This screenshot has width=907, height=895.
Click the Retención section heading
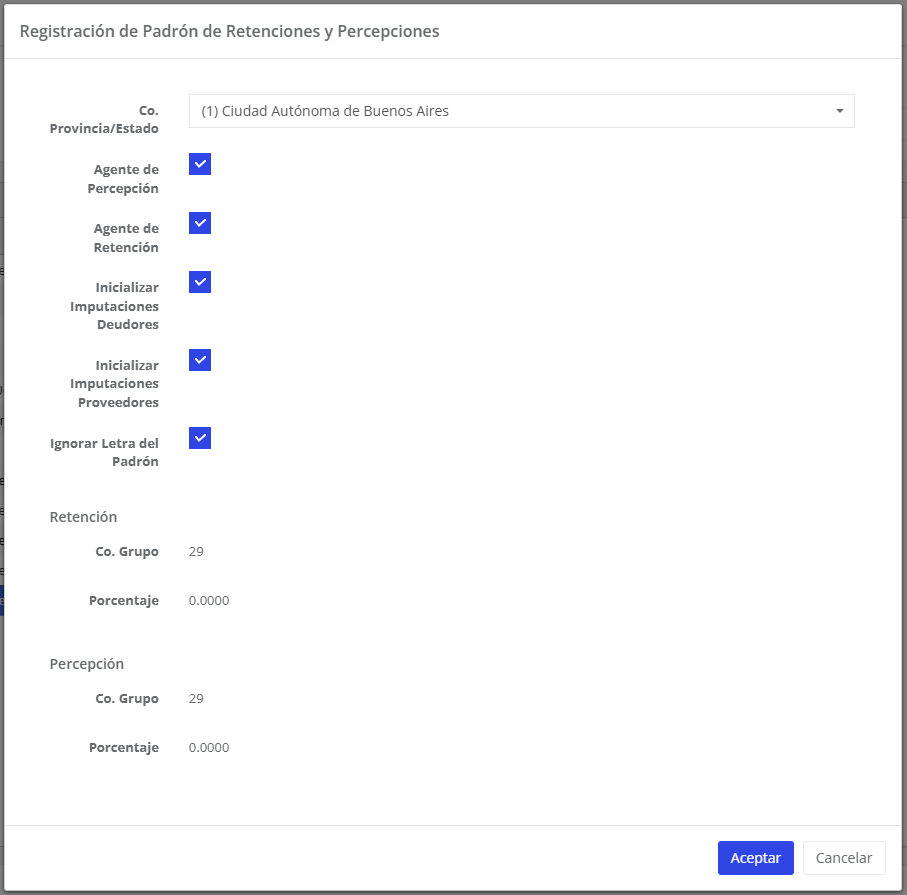point(83,517)
